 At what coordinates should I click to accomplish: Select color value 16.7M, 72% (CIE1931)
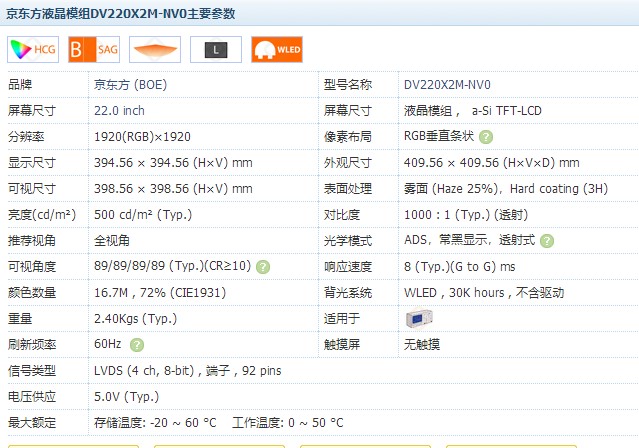160,293
